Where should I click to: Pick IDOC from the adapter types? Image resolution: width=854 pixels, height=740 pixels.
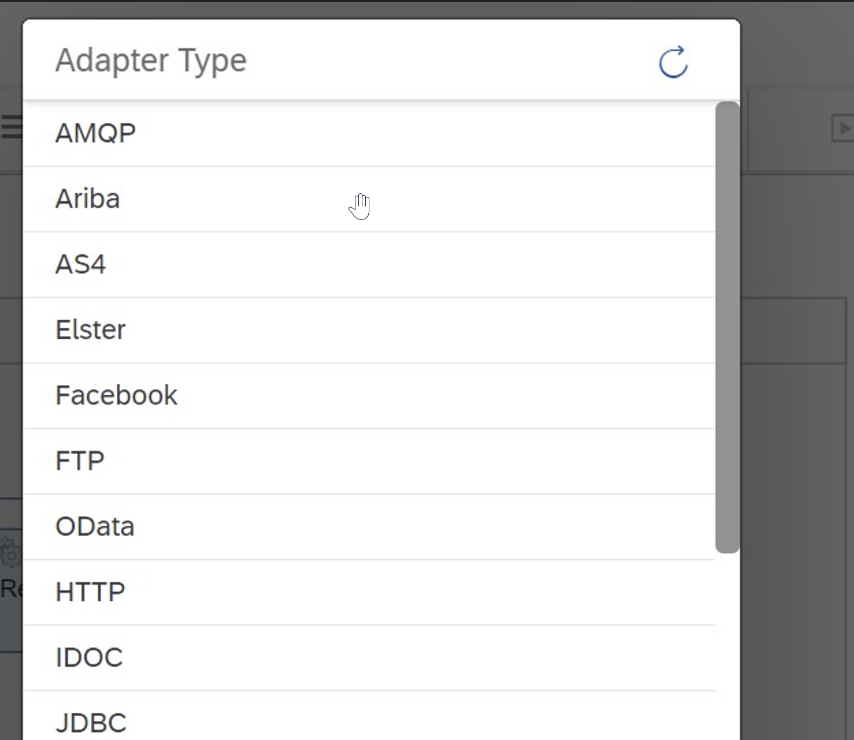tap(369, 658)
